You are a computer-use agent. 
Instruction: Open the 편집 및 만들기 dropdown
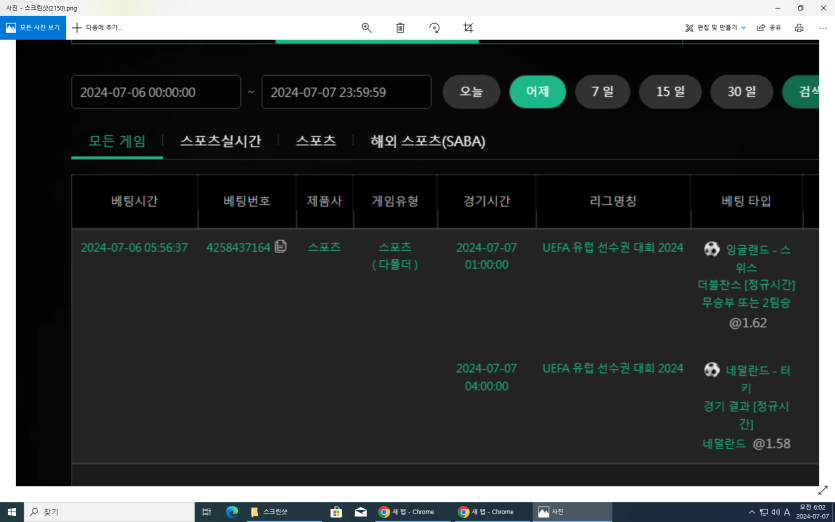pos(715,28)
